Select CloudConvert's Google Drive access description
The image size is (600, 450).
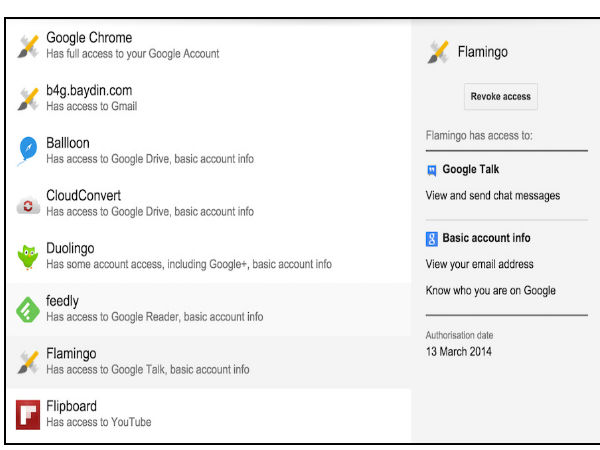[150, 212]
